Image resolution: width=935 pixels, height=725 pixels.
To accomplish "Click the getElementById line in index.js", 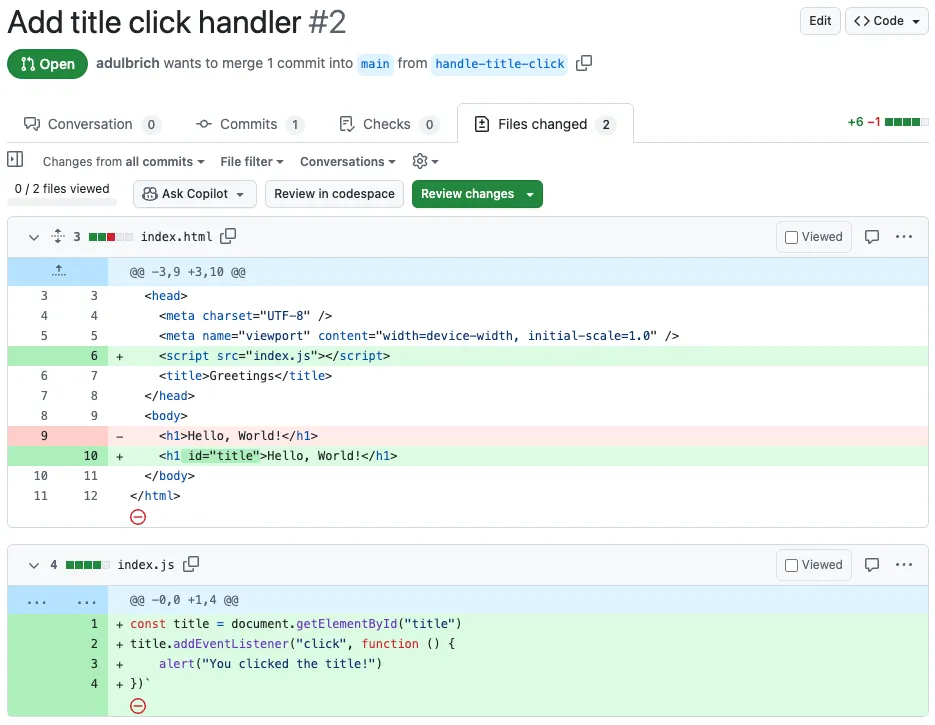I will tap(468, 624).
